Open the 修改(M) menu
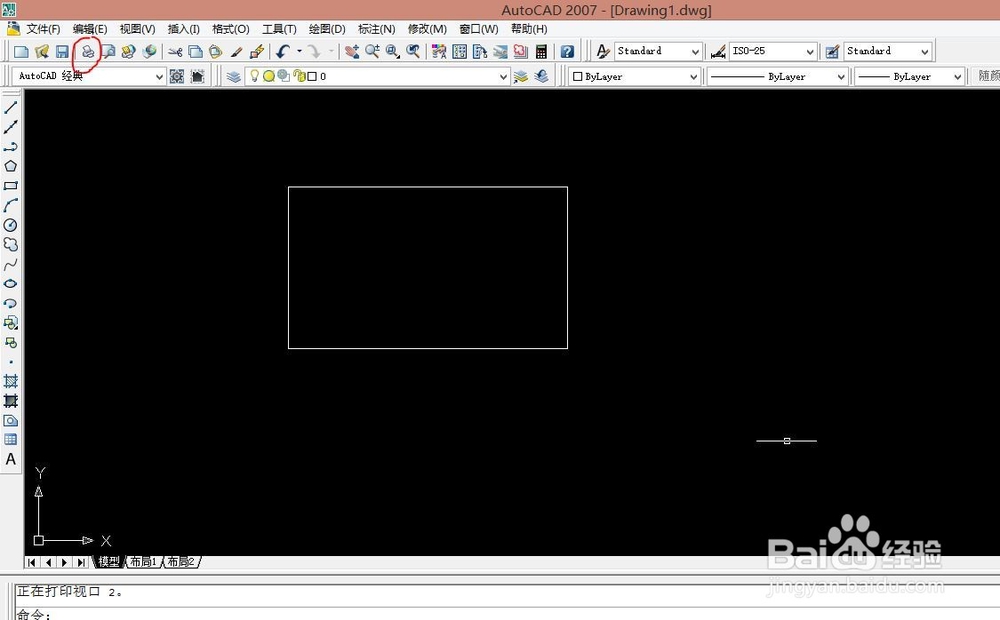 (427, 29)
